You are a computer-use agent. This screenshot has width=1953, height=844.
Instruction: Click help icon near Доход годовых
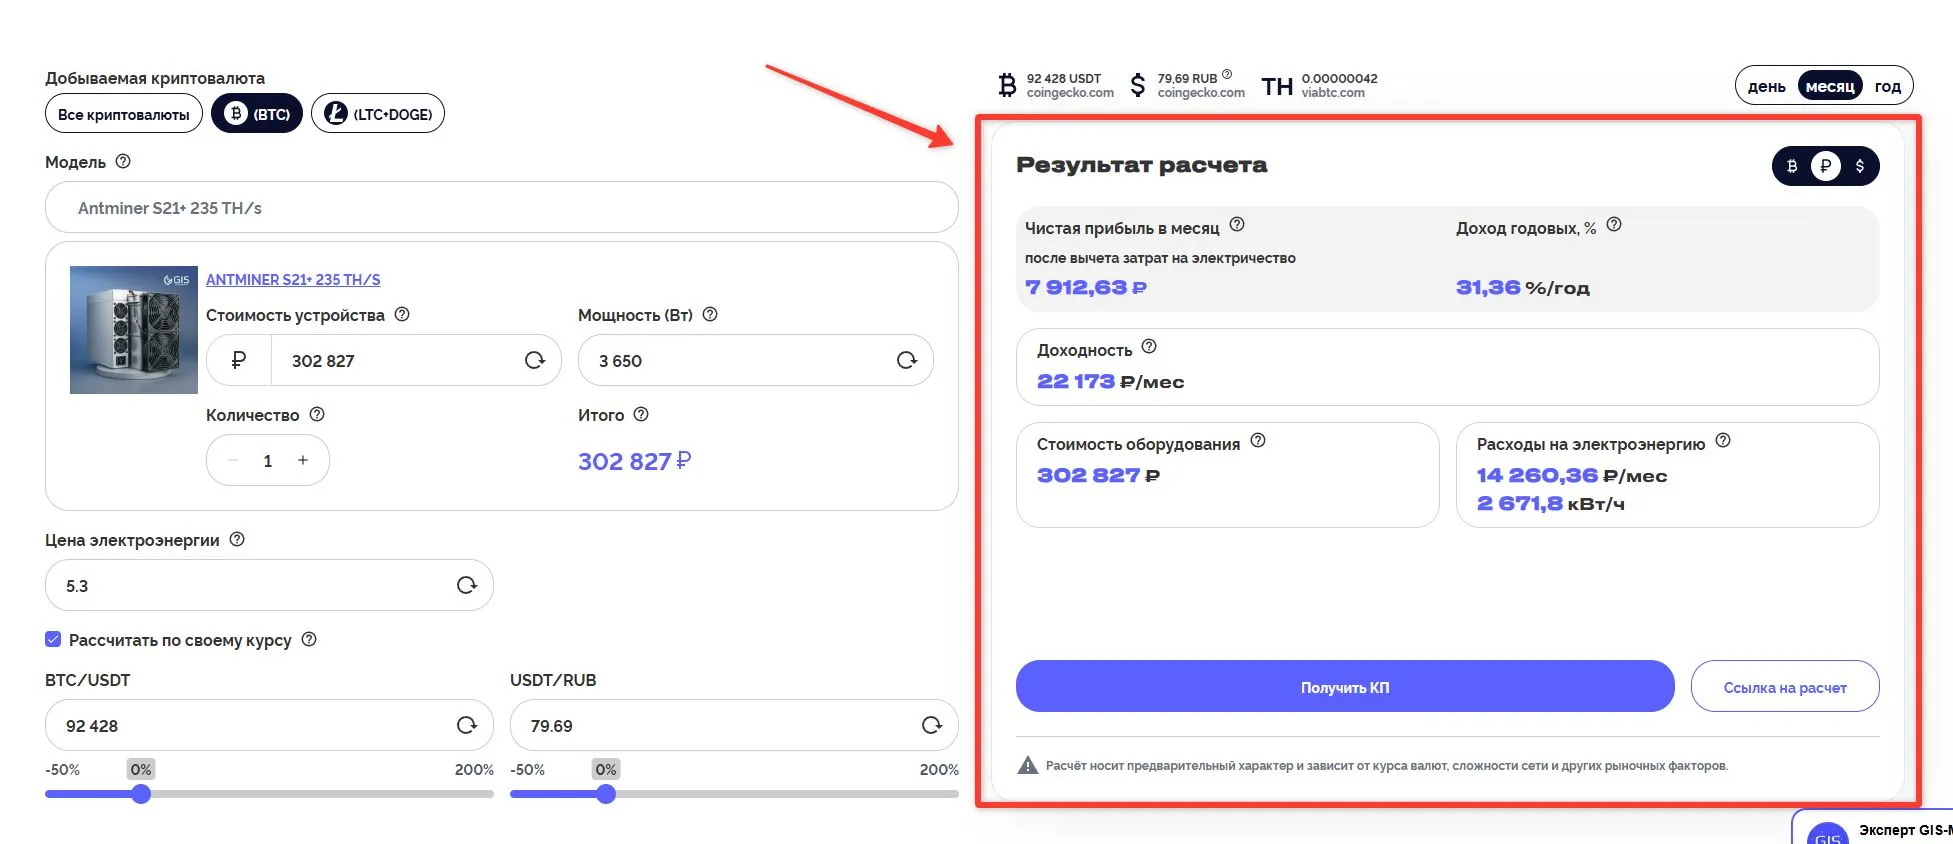point(1614,225)
